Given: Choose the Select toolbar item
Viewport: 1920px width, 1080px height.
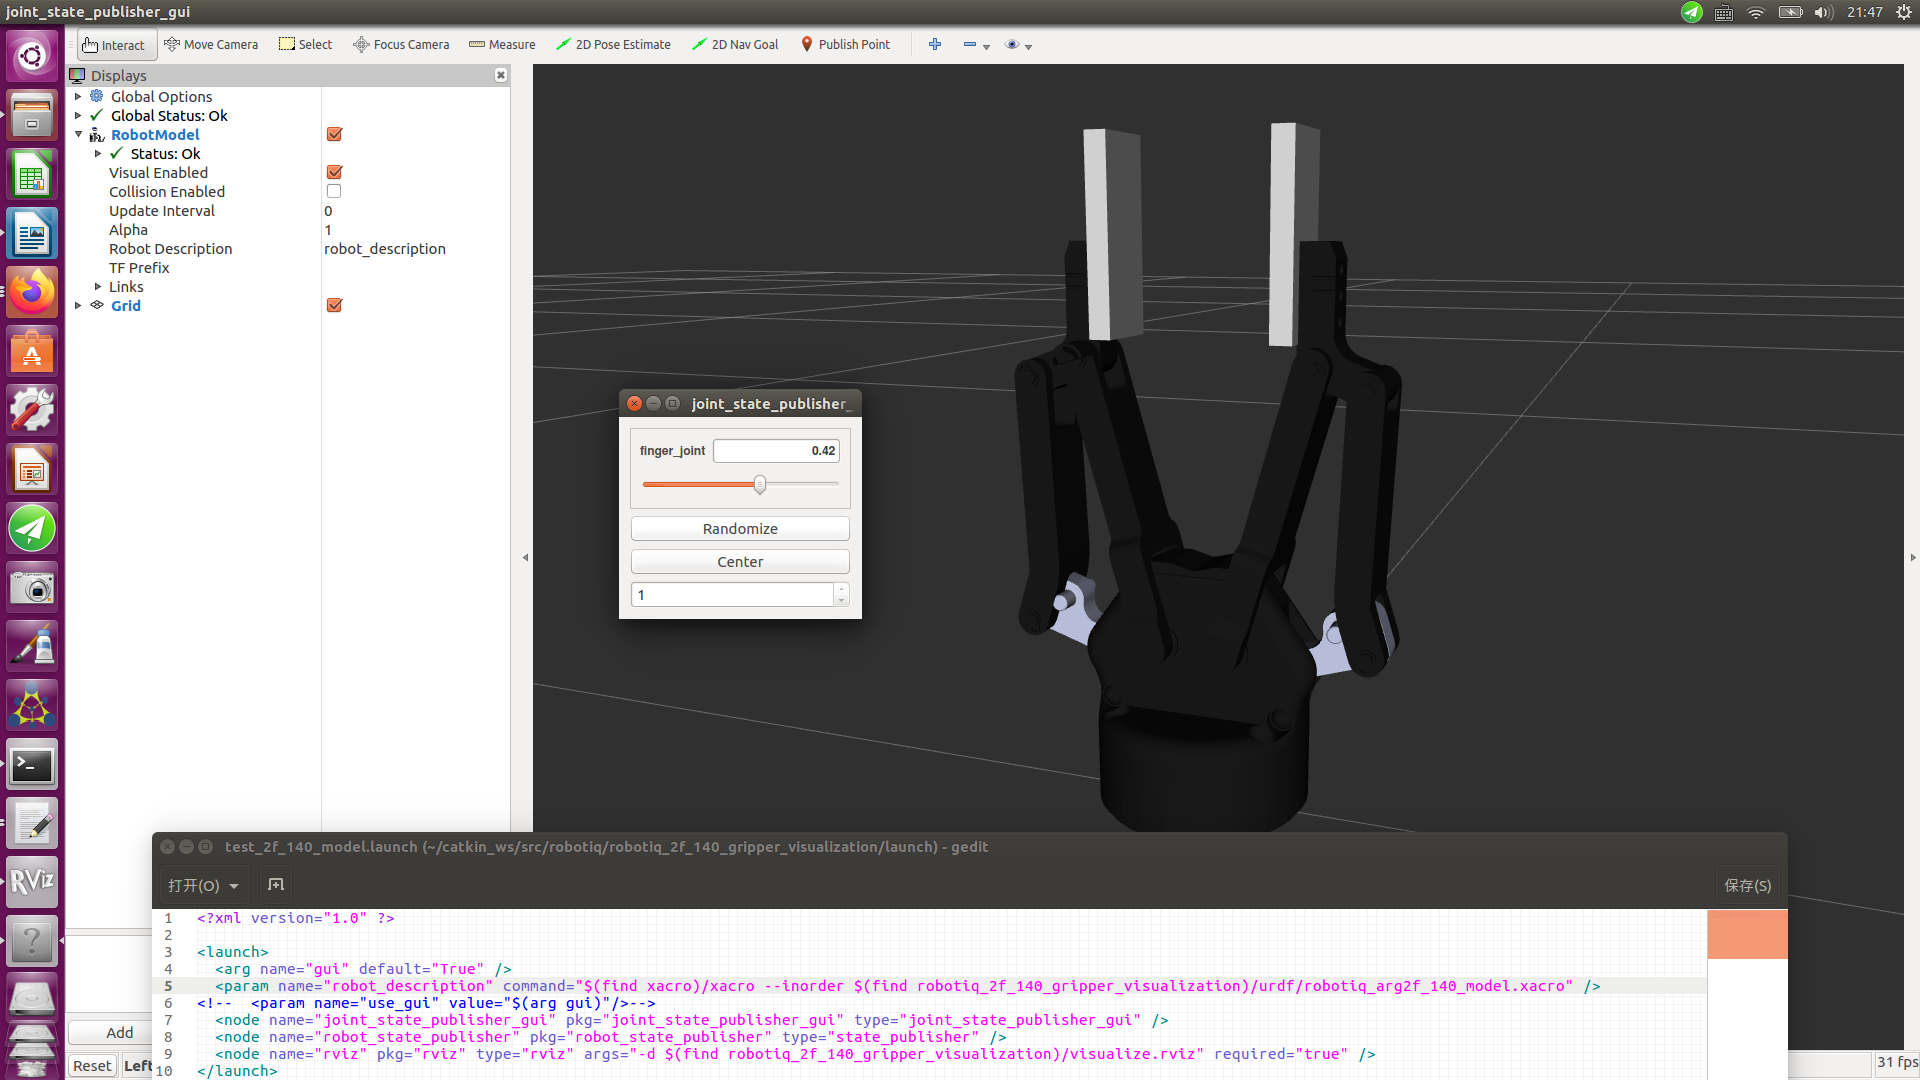Looking at the screenshot, I should point(305,45).
